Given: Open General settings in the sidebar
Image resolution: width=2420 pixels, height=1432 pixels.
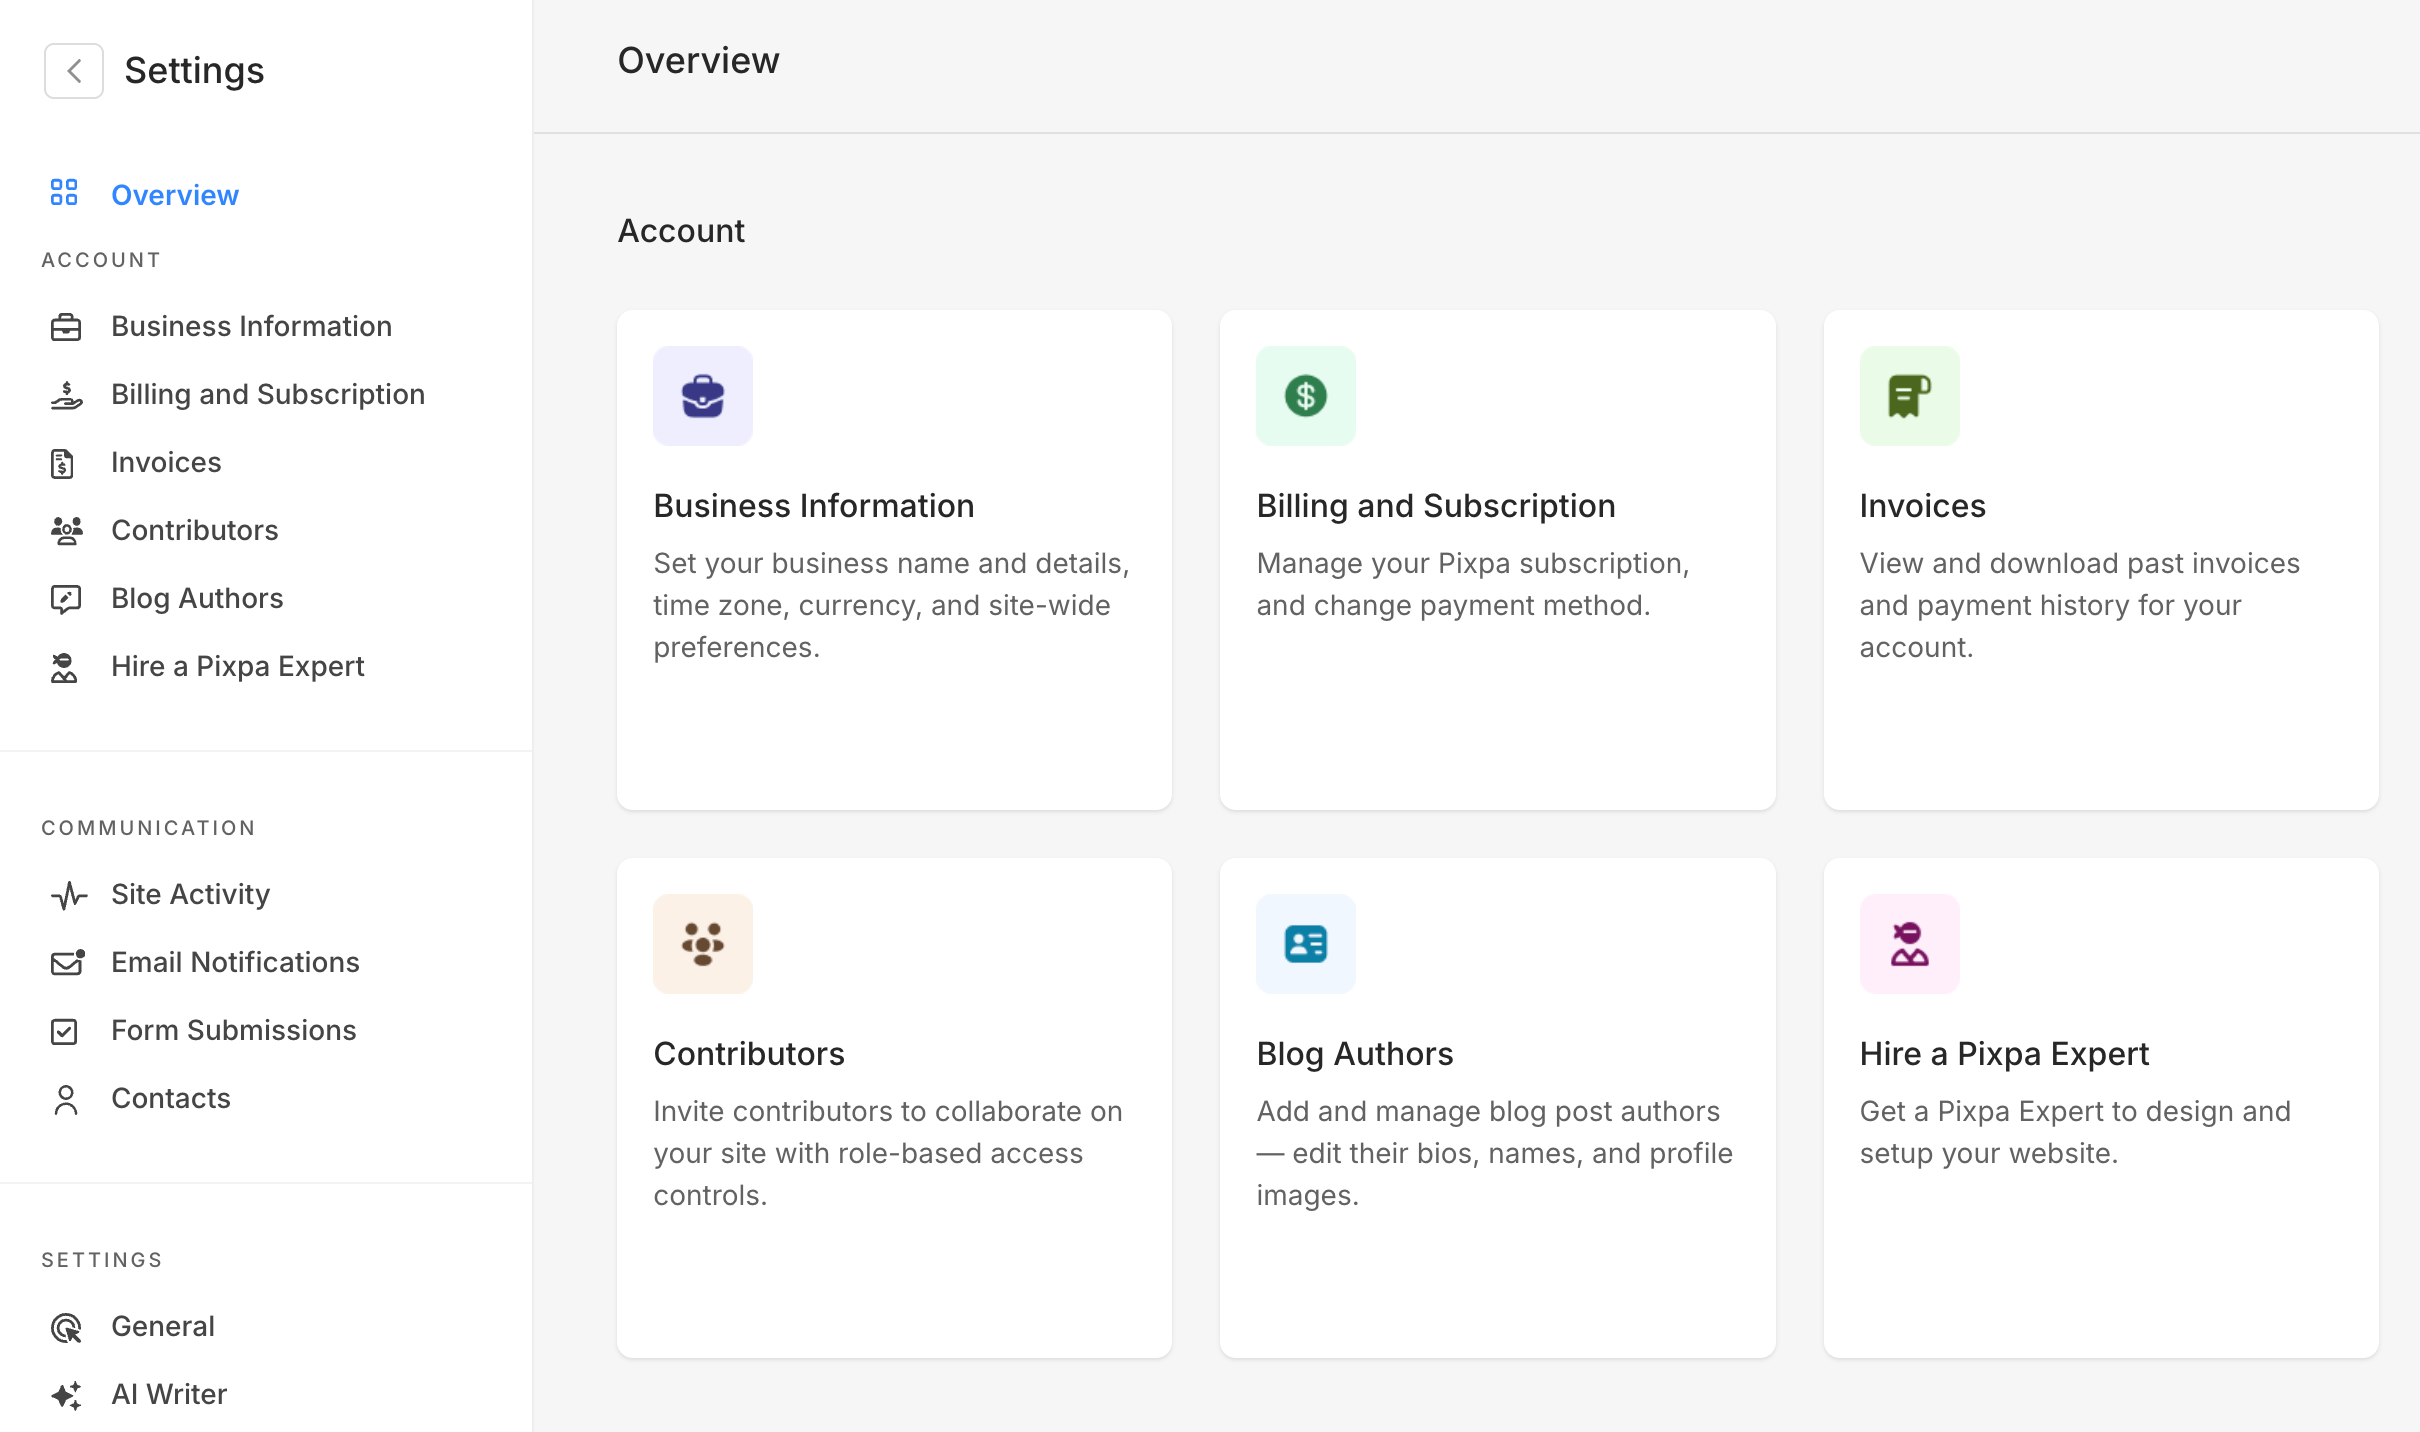Looking at the screenshot, I should (163, 1326).
